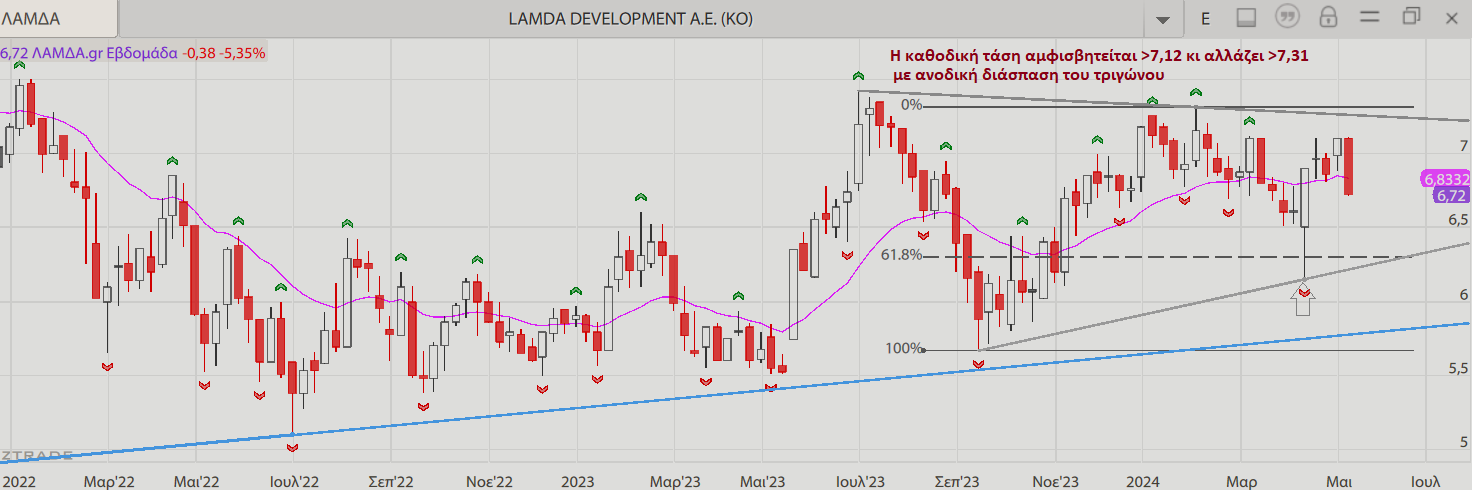The width and height of the screenshot is (1472, 490).
Task: Click the ΛΑΜΔΑ symbol input field
Action: click(x=58, y=18)
